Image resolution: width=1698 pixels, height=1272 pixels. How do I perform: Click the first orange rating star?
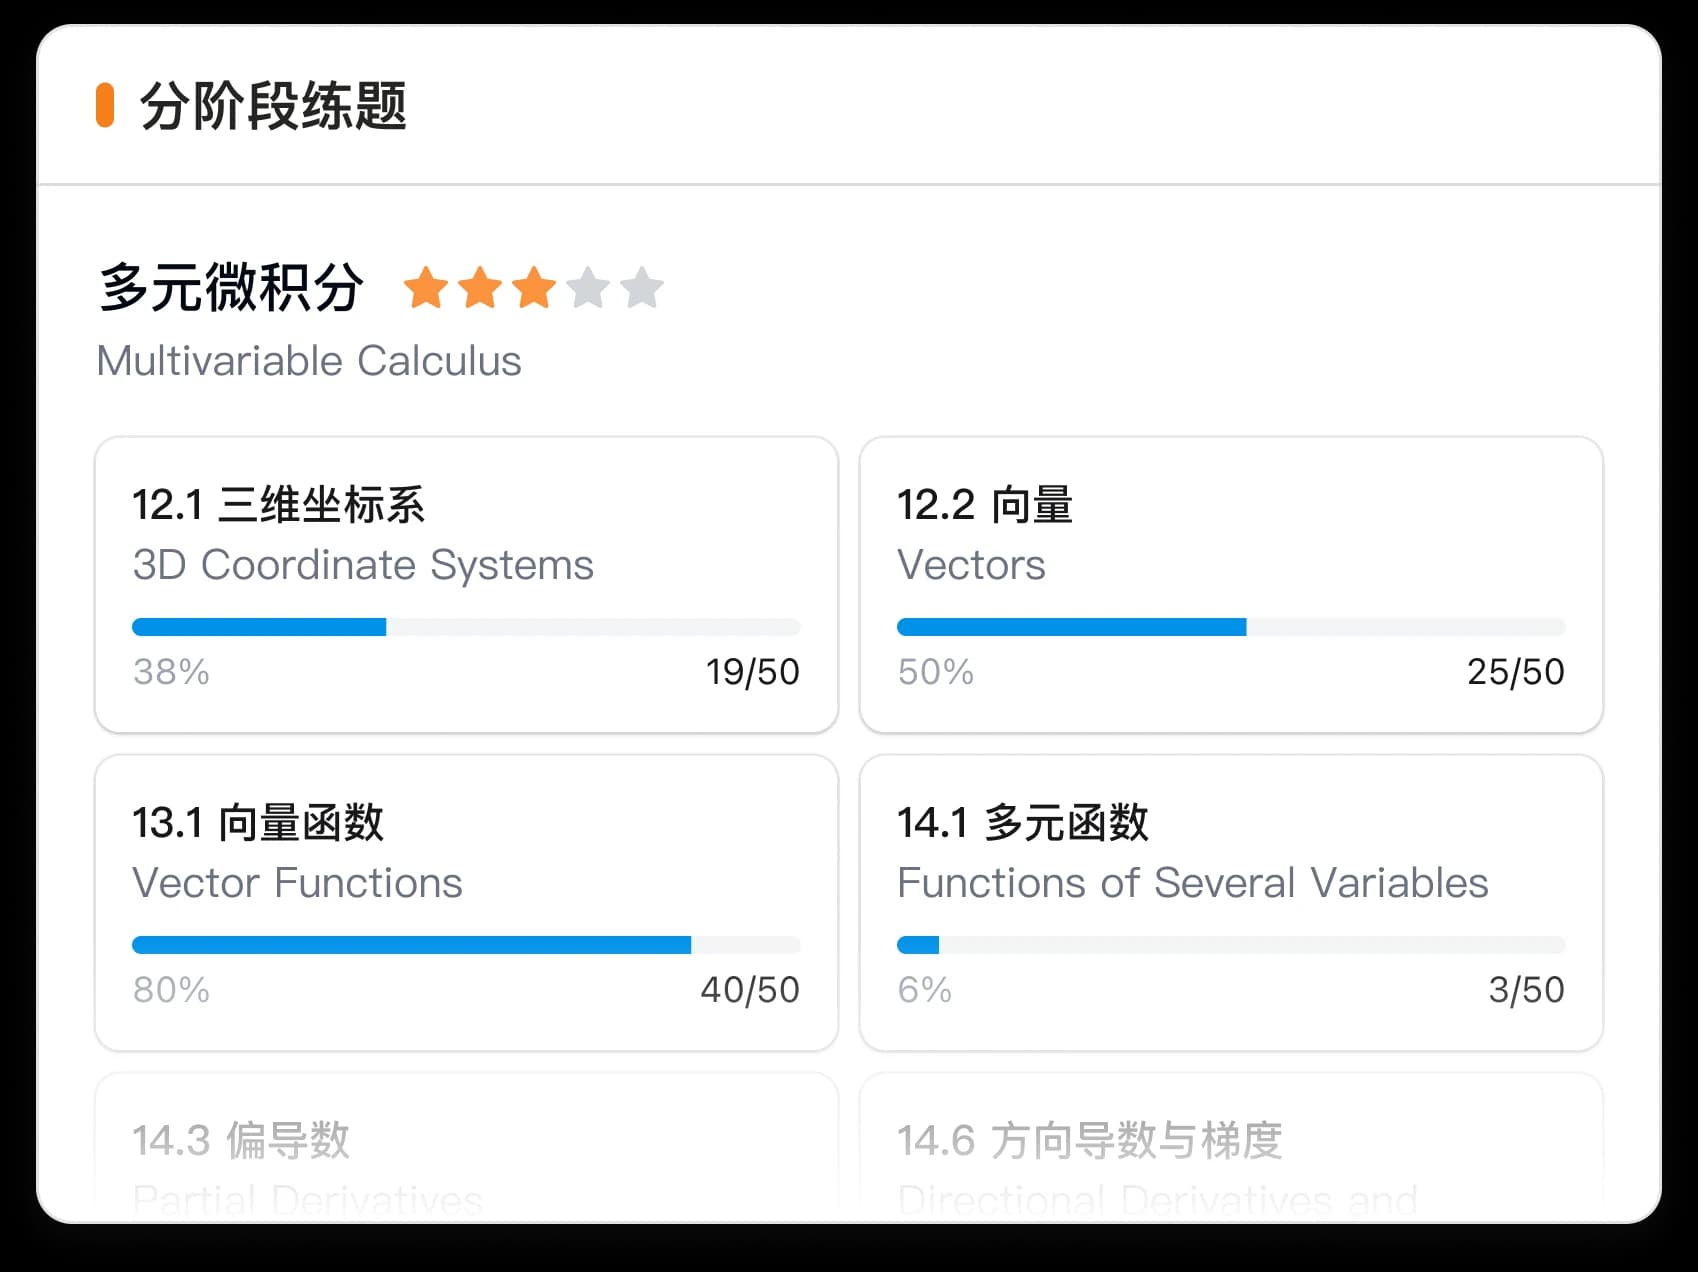(x=426, y=288)
